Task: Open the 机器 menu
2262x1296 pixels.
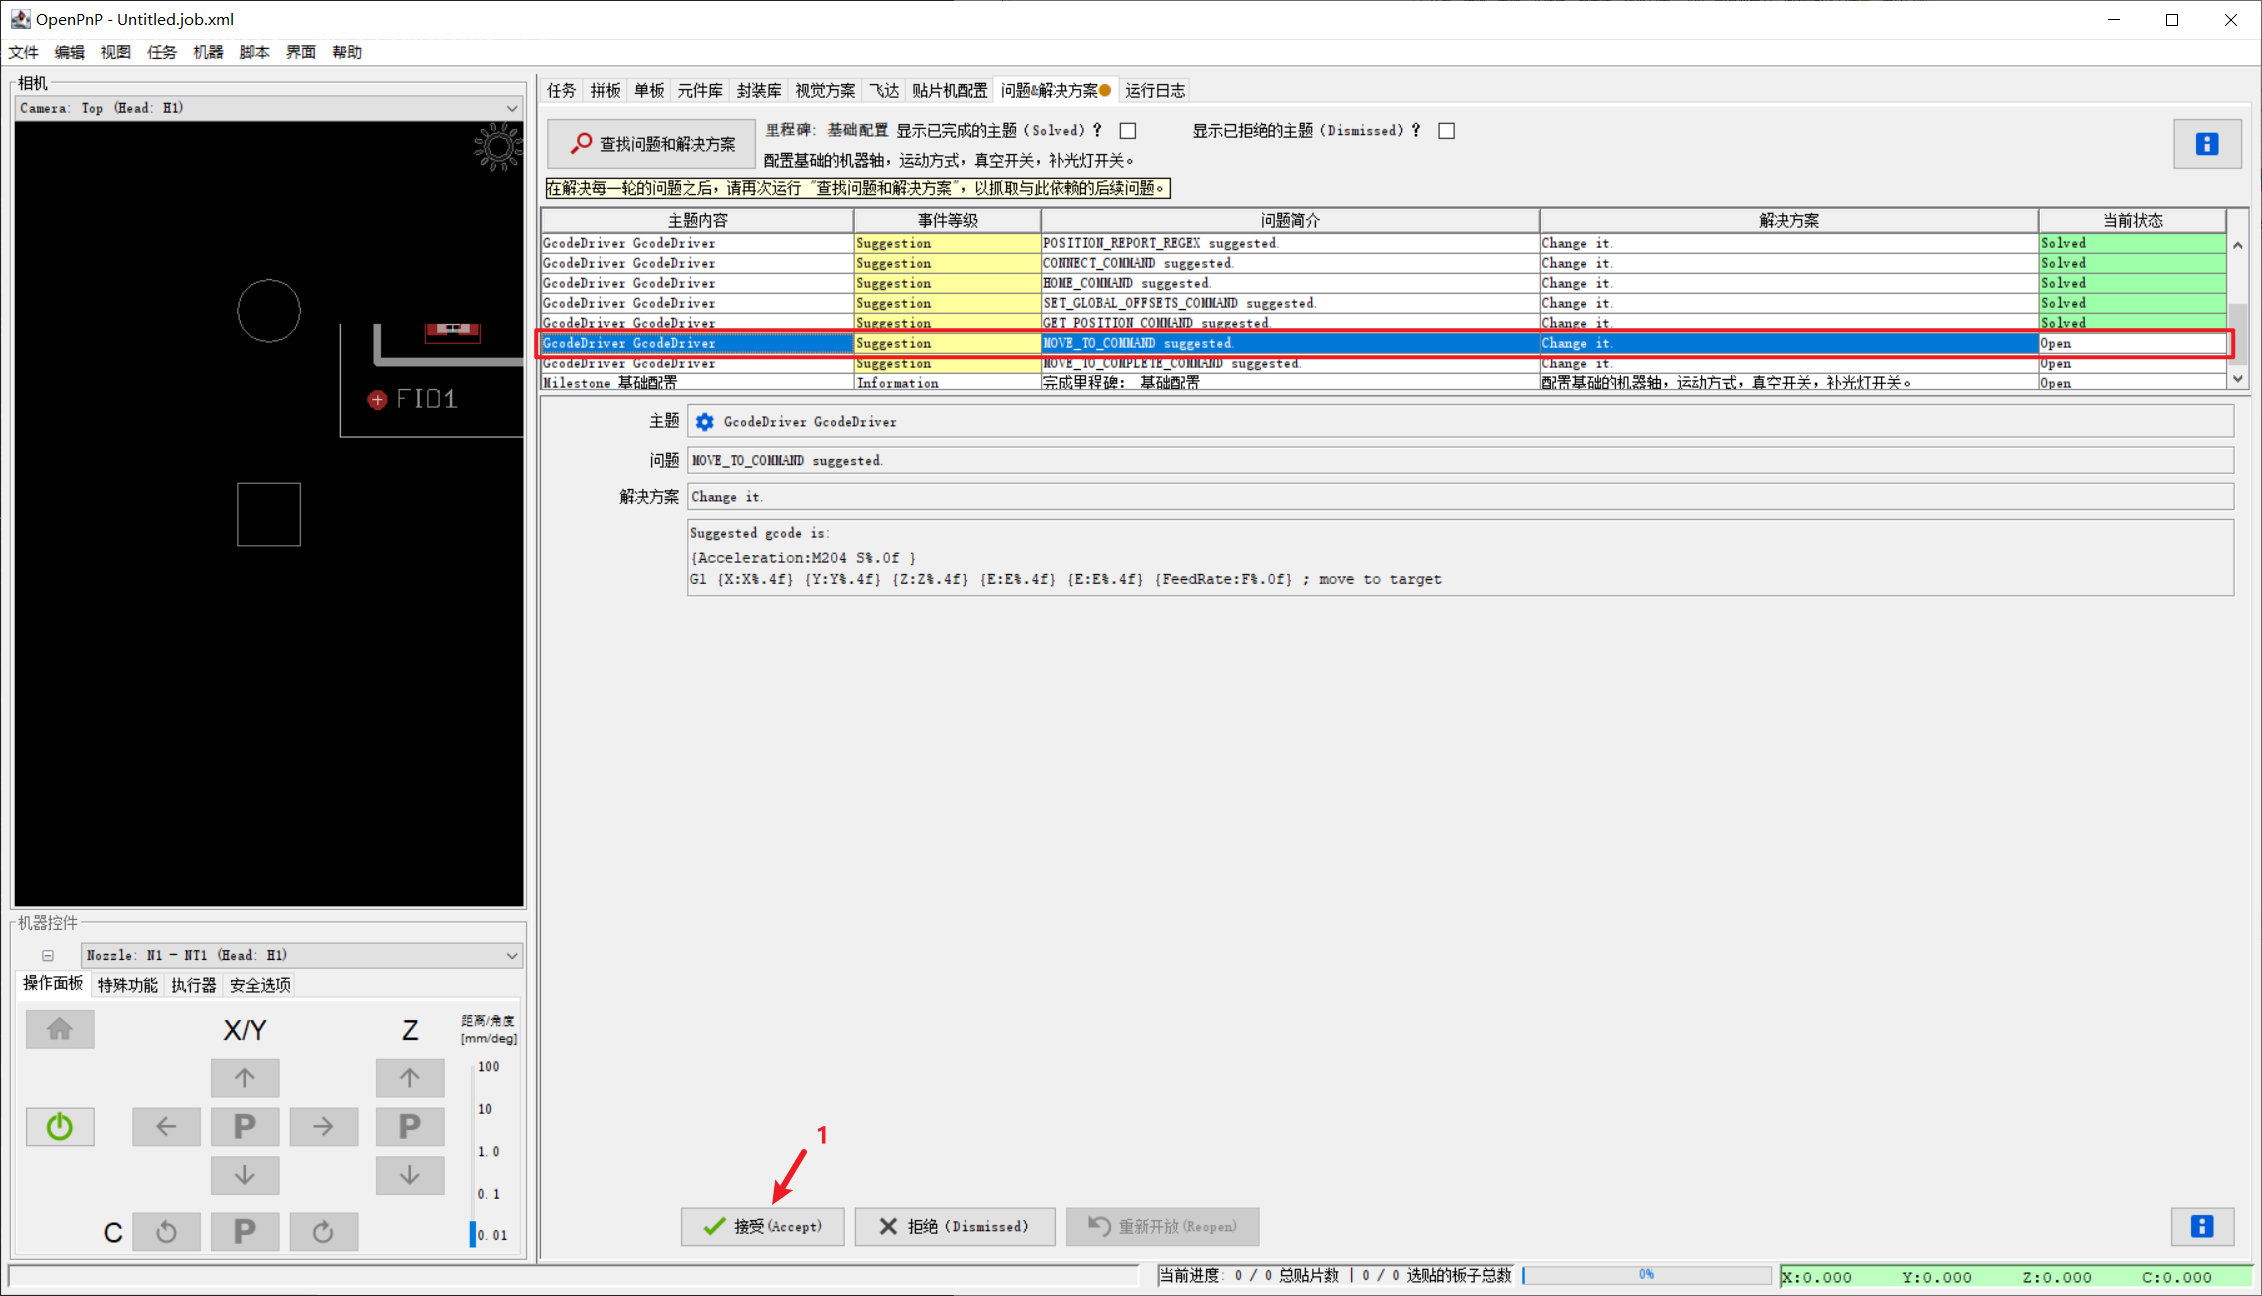Action: click(x=208, y=52)
